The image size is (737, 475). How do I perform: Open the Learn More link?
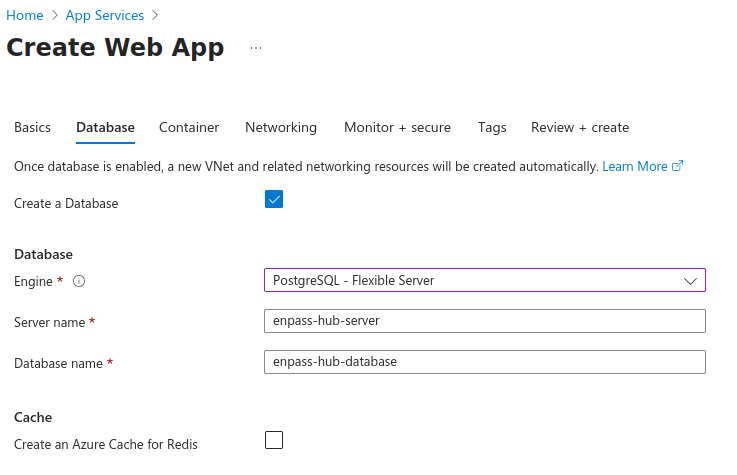coord(635,166)
